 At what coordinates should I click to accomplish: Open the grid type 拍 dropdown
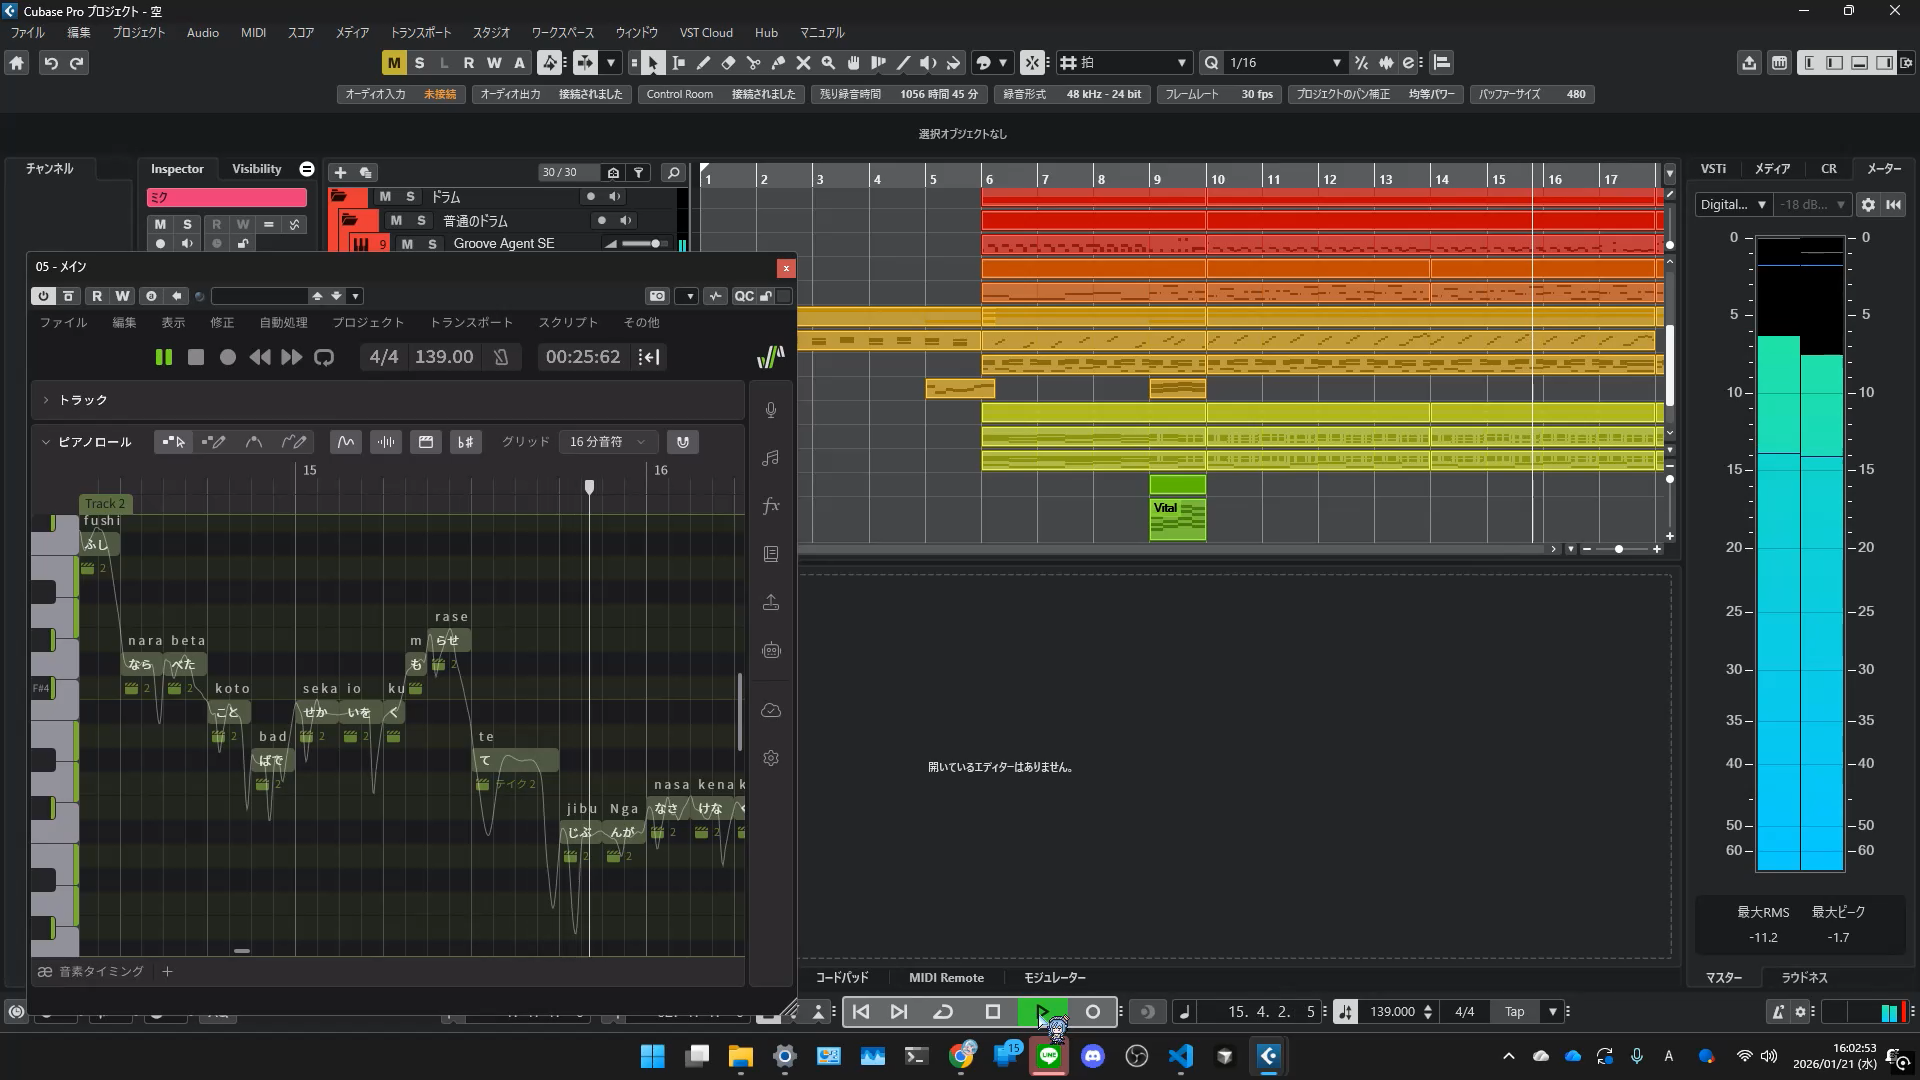click(x=1125, y=63)
